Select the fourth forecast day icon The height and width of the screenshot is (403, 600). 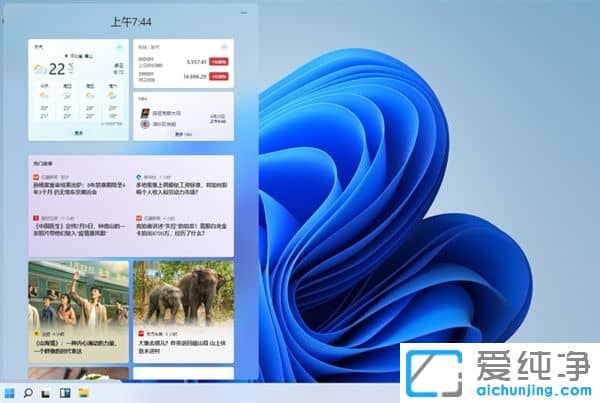coord(112,95)
